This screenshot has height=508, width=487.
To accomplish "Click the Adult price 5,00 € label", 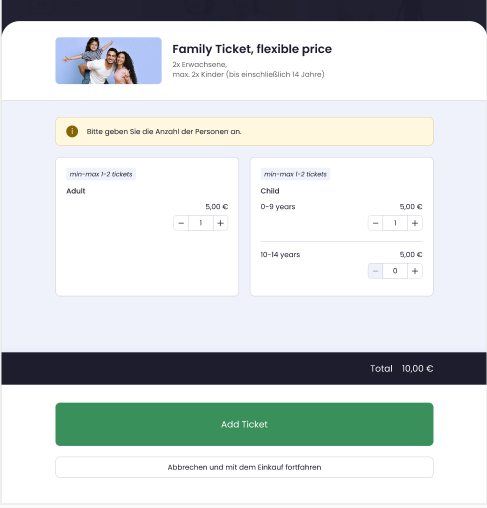I will [217, 207].
